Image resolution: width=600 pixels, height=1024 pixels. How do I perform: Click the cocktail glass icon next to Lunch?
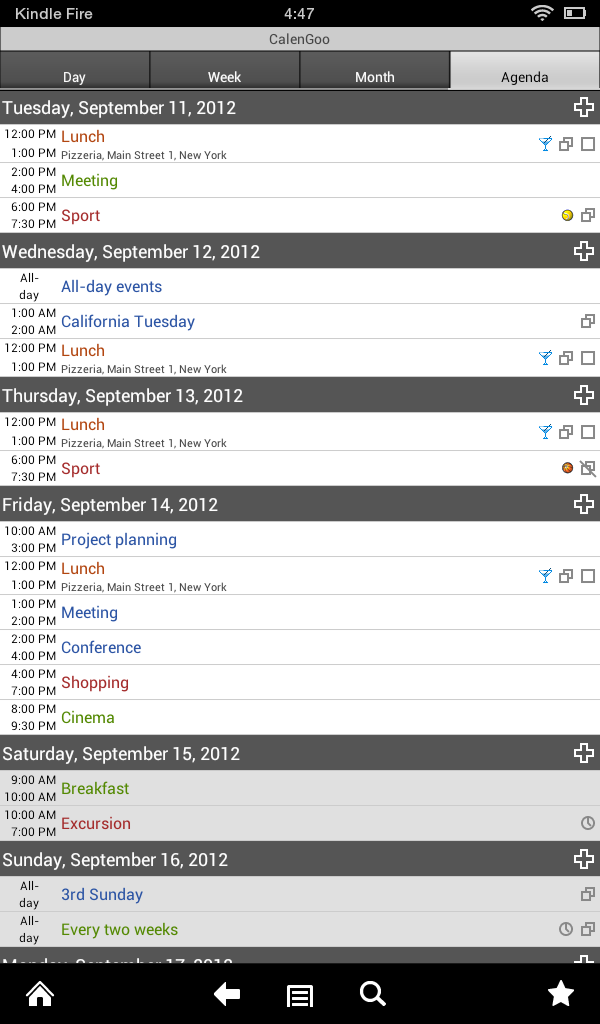545,143
